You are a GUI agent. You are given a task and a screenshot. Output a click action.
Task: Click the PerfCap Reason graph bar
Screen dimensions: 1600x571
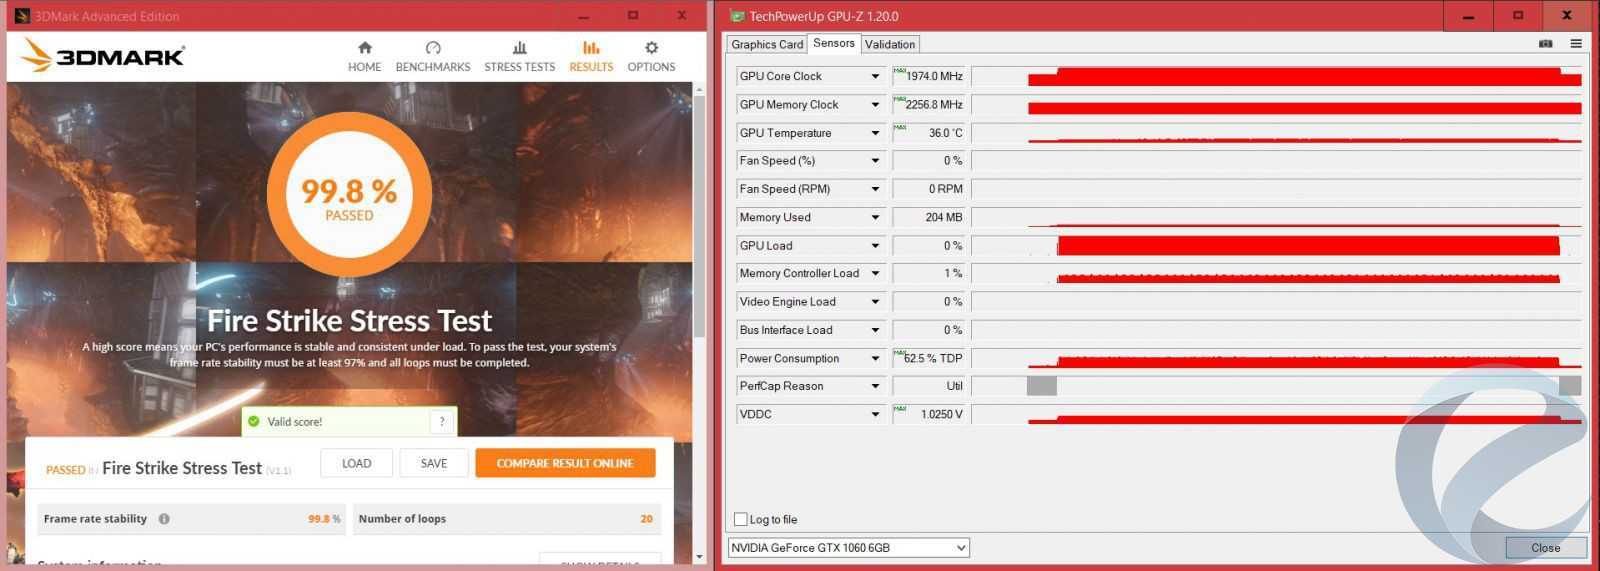coord(1277,386)
